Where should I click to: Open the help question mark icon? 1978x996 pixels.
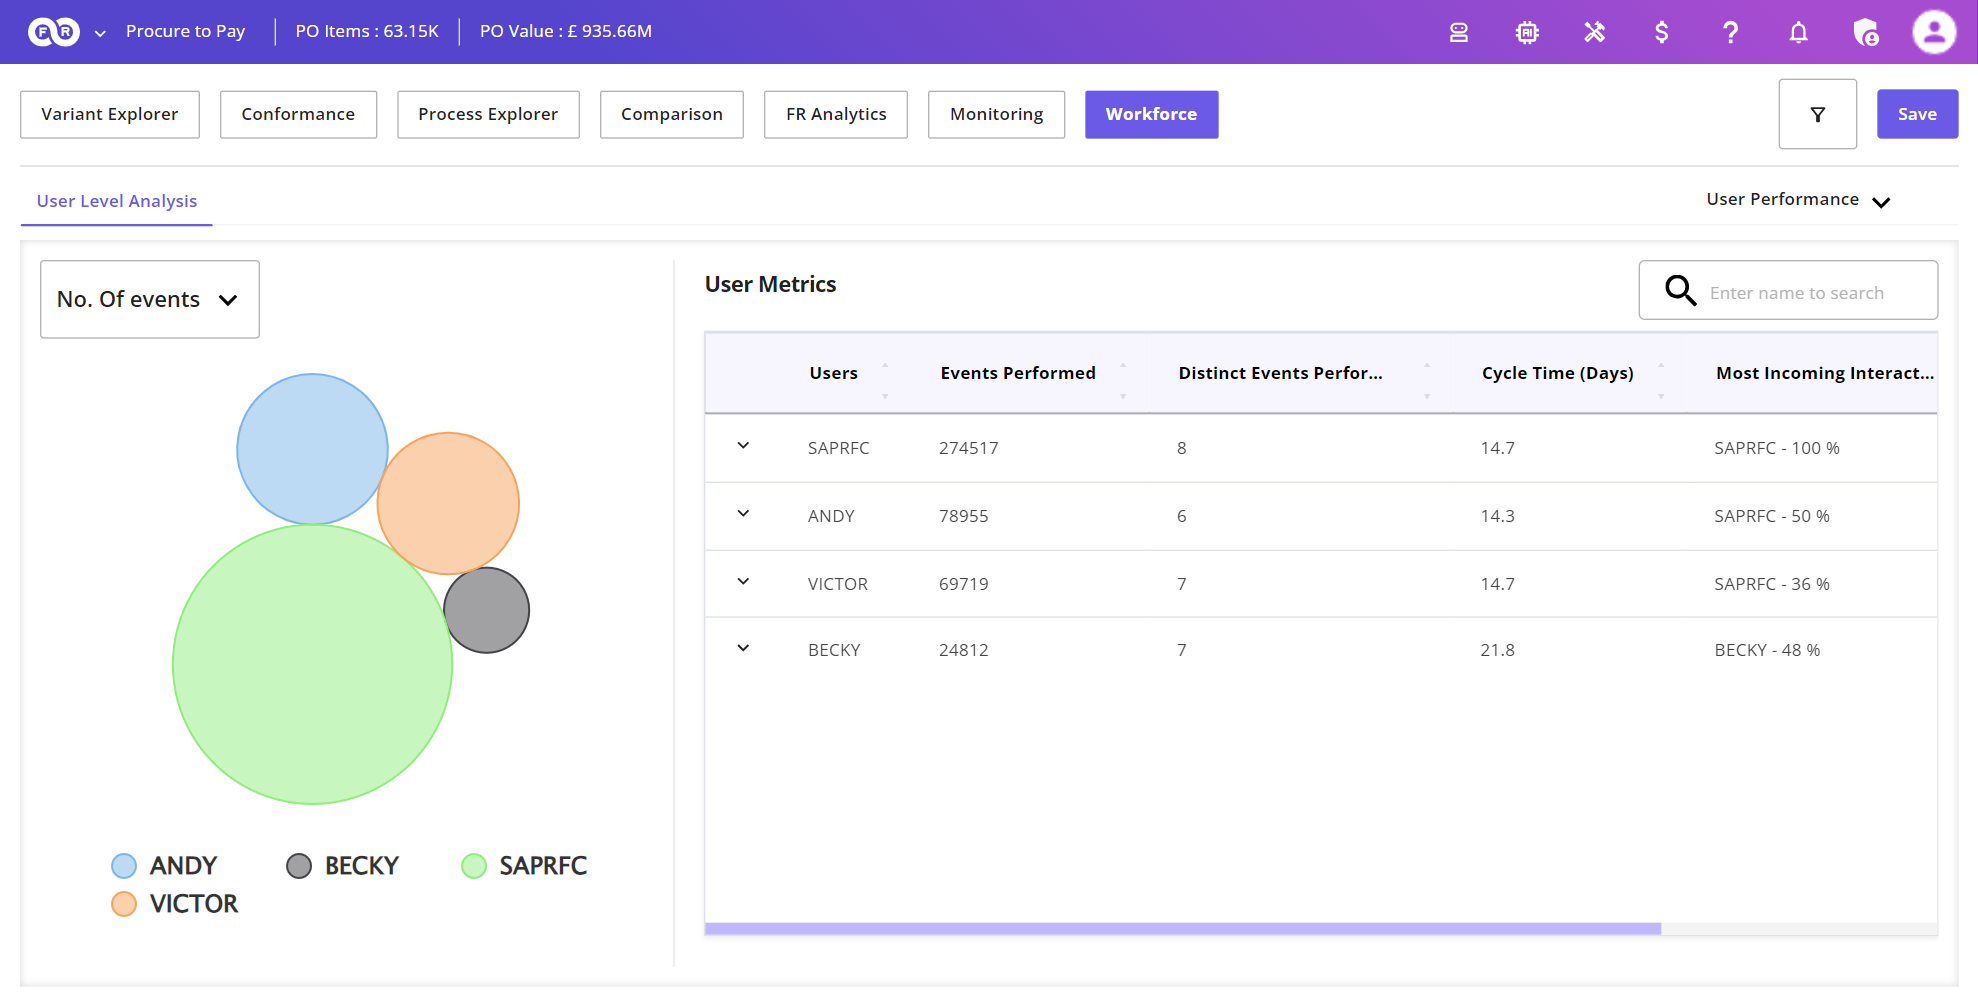[1730, 32]
